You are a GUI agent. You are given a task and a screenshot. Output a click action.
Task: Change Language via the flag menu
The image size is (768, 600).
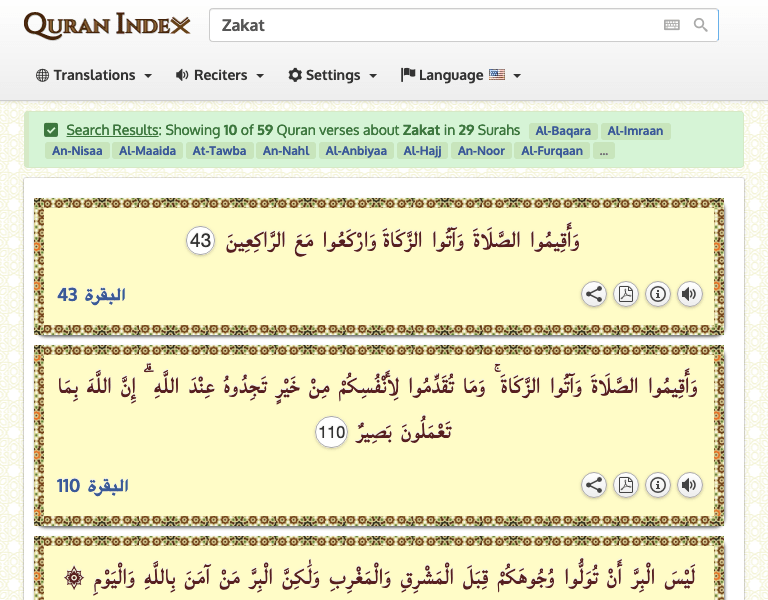point(461,75)
